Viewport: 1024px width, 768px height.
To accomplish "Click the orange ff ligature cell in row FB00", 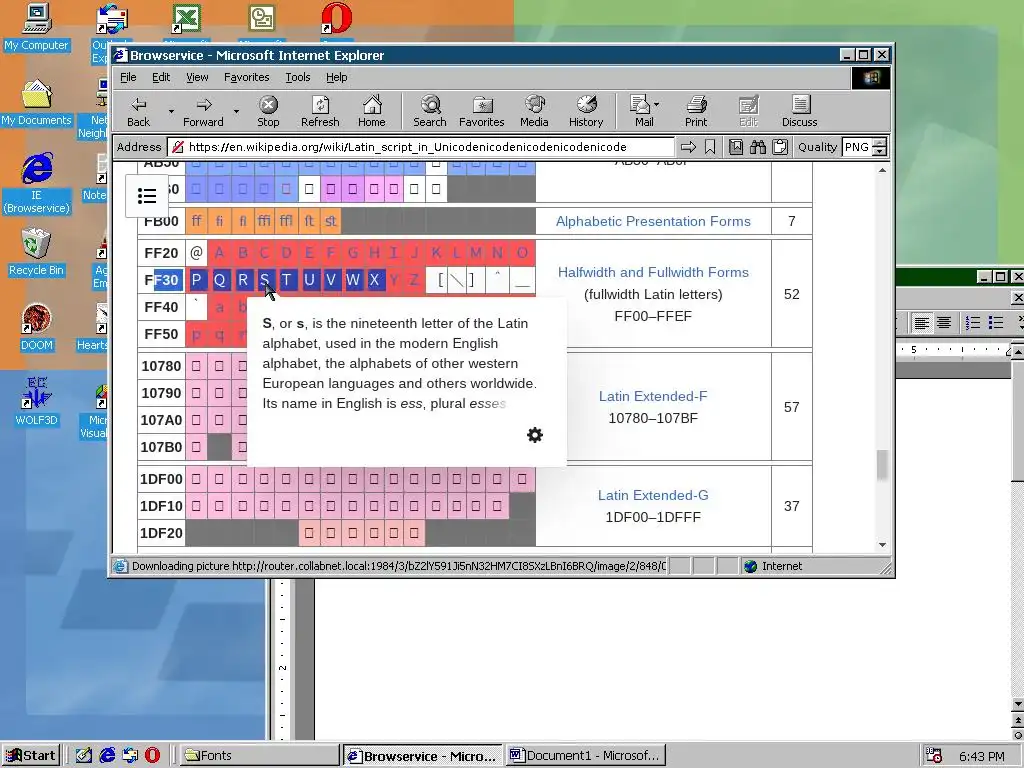I will coord(196,221).
